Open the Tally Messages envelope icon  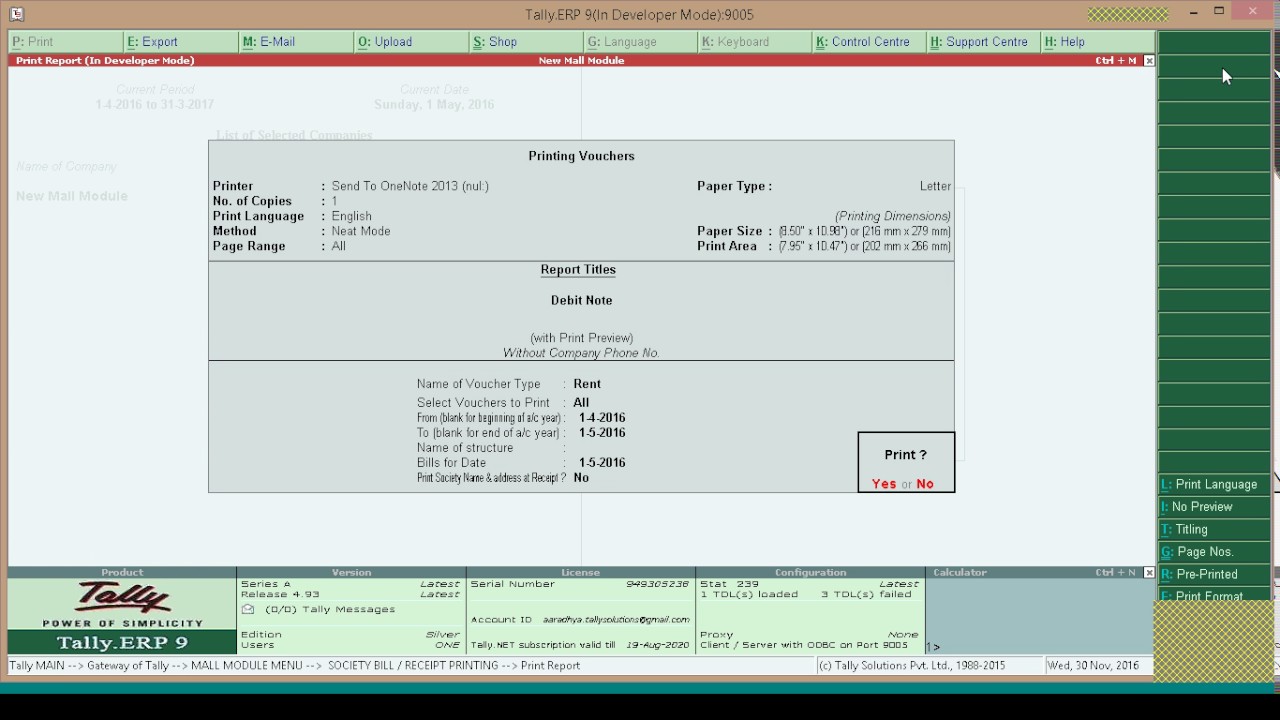tap(248, 609)
